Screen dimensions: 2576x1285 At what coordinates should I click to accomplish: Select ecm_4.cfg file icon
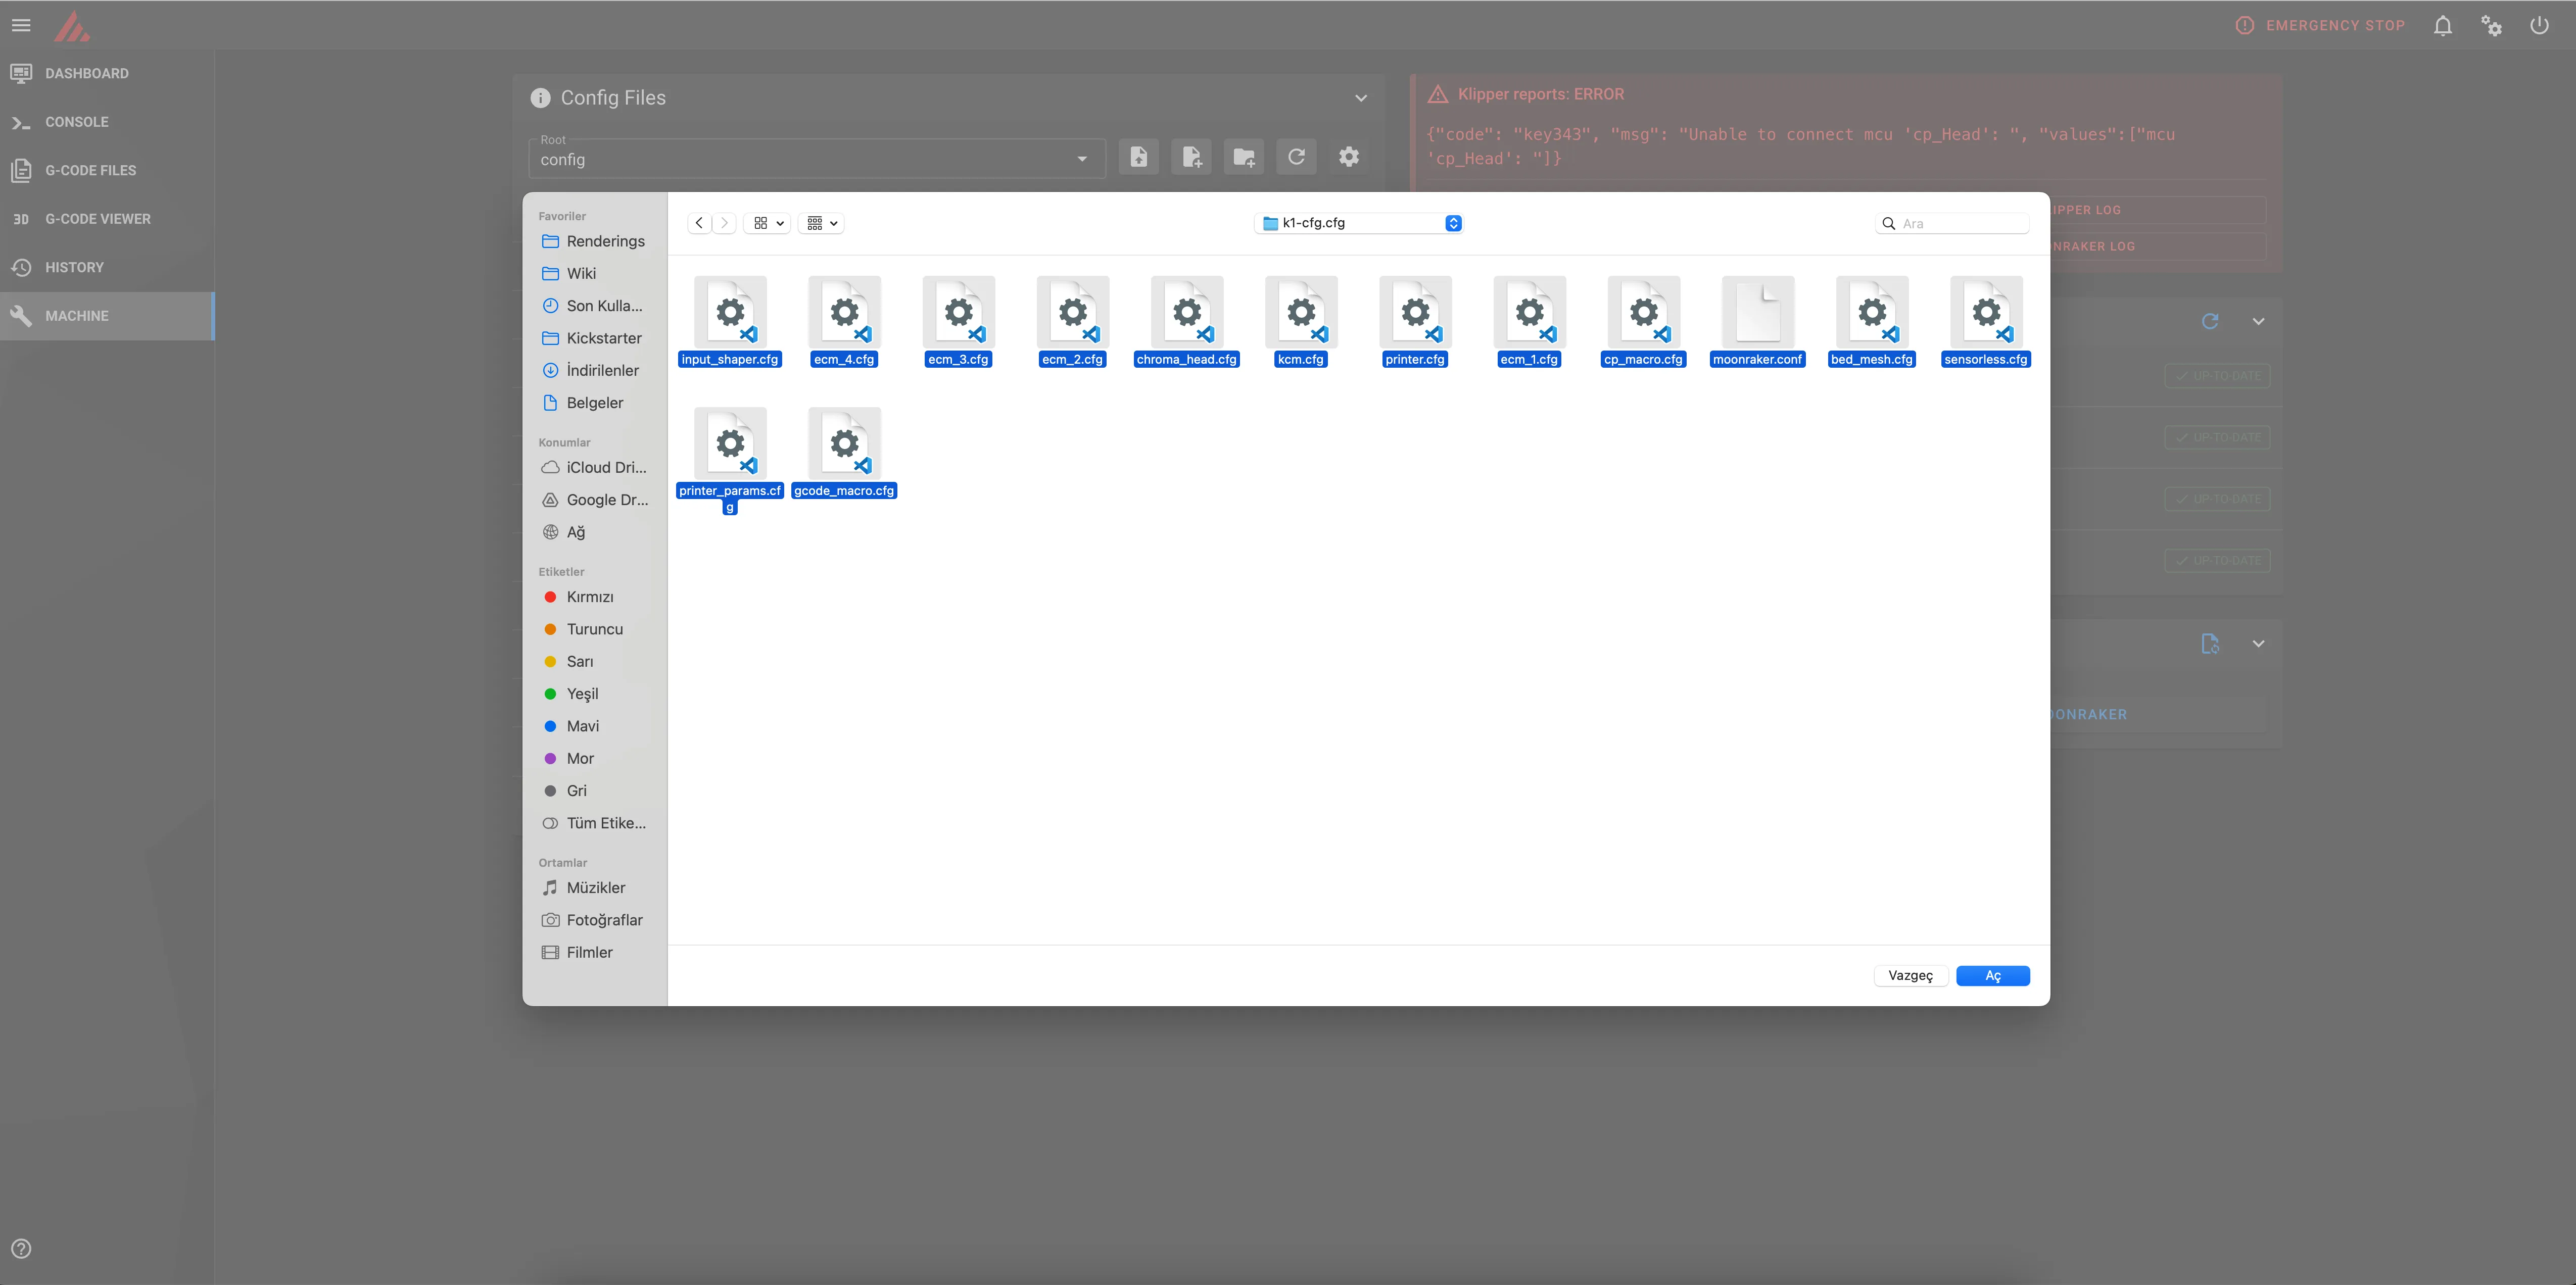point(845,312)
